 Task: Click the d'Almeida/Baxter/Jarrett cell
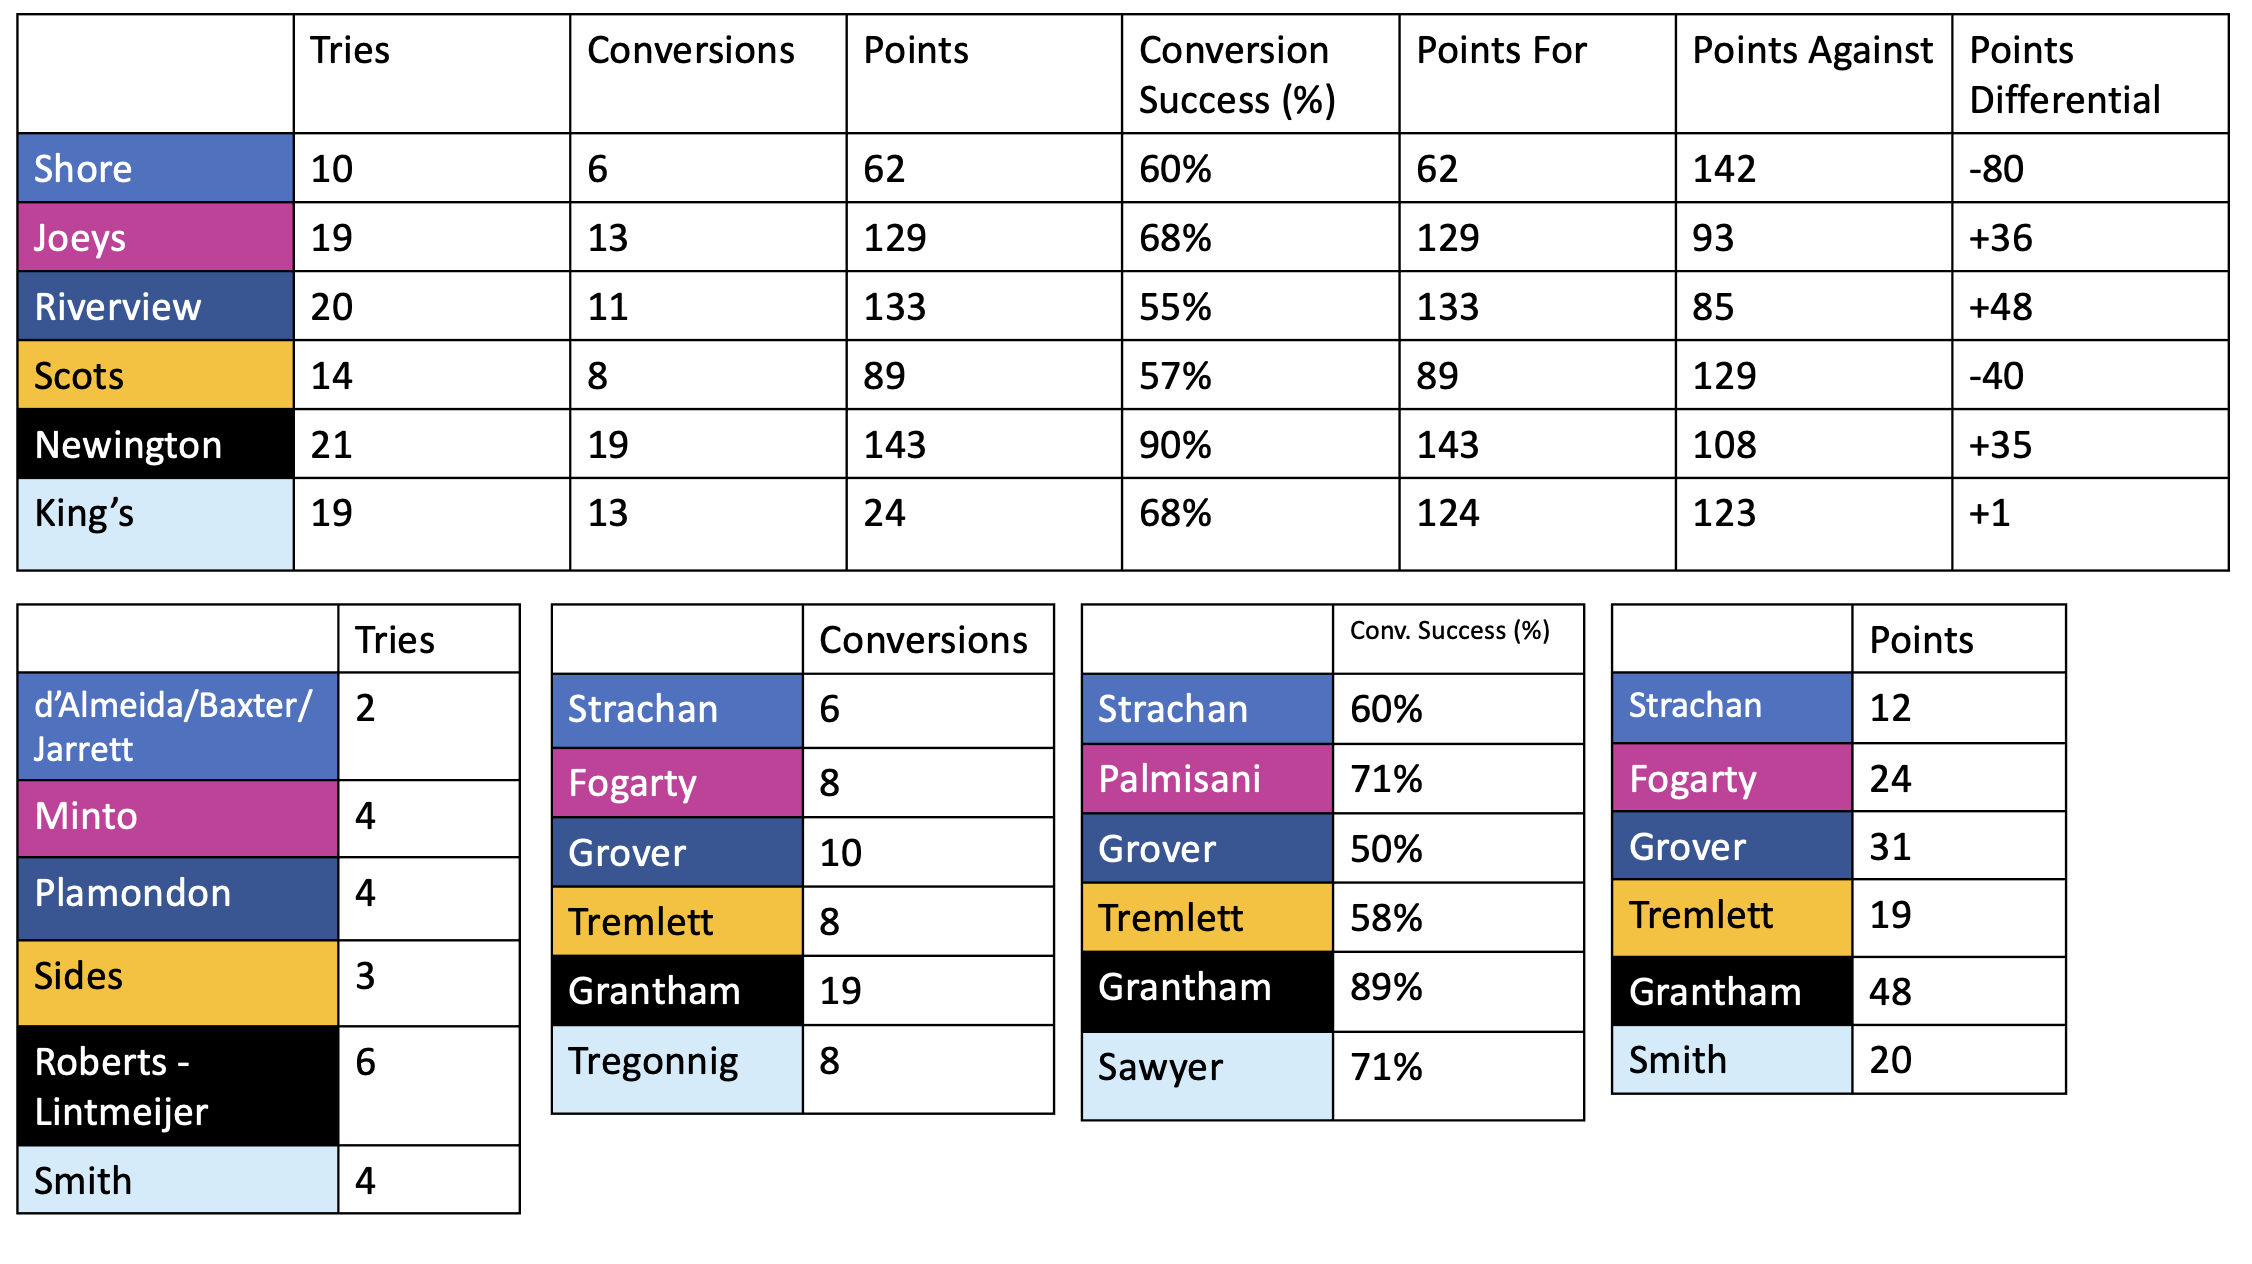tap(178, 727)
